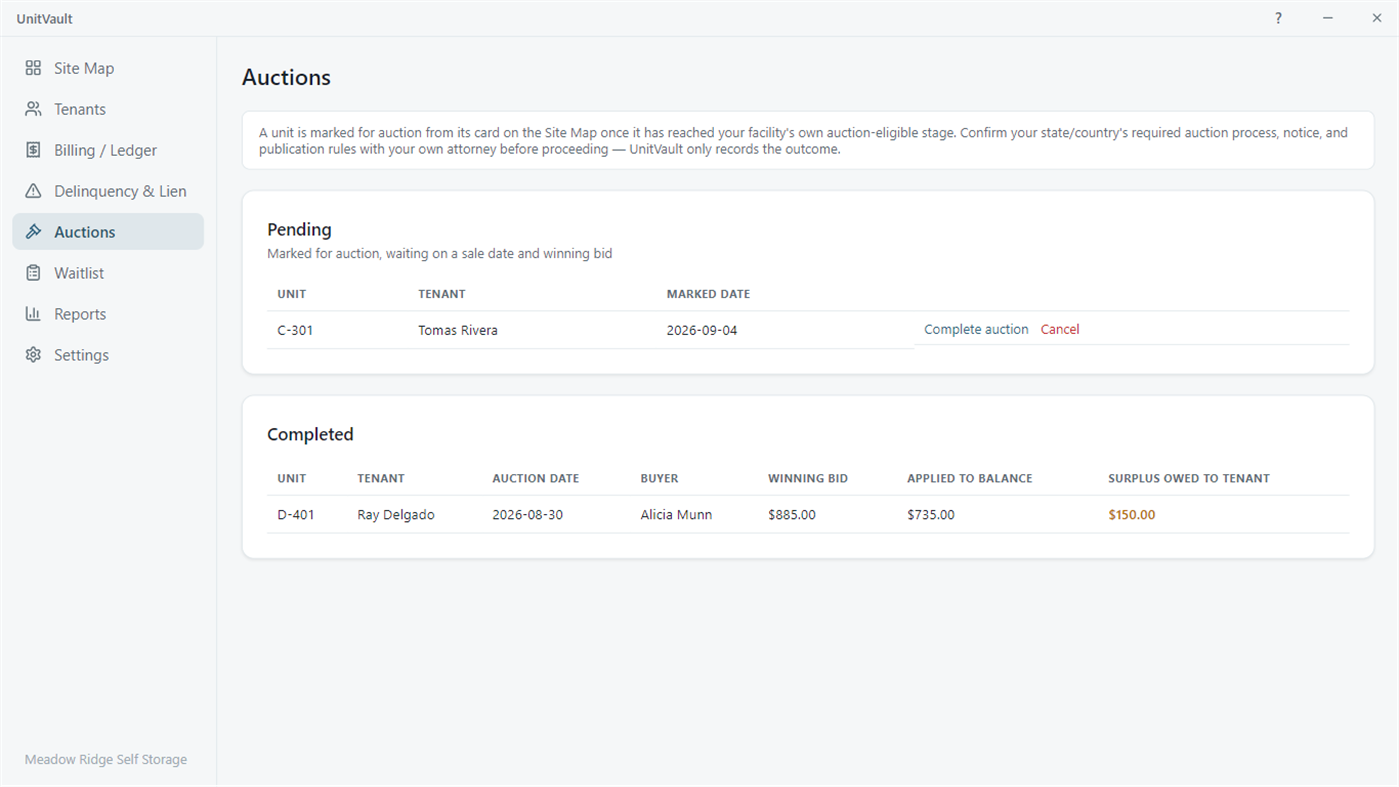This screenshot has height=787, width=1399.
Task: Click auction date 2026-08-30
Action: (x=528, y=515)
